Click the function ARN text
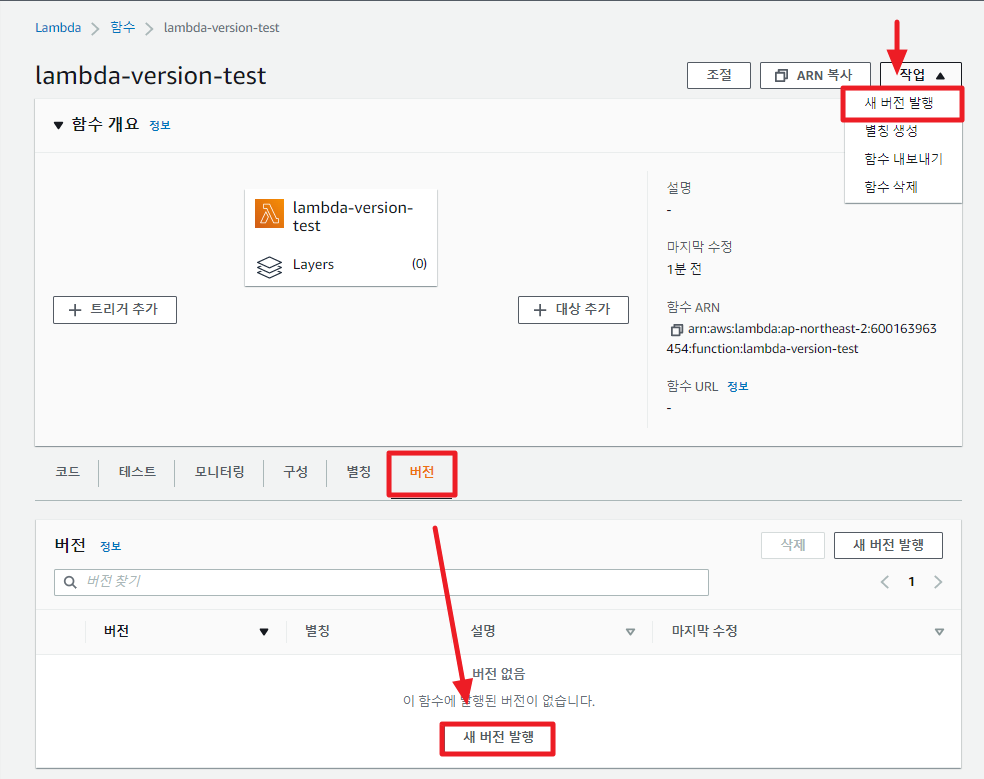Viewport: 984px width, 779px height. 801,339
